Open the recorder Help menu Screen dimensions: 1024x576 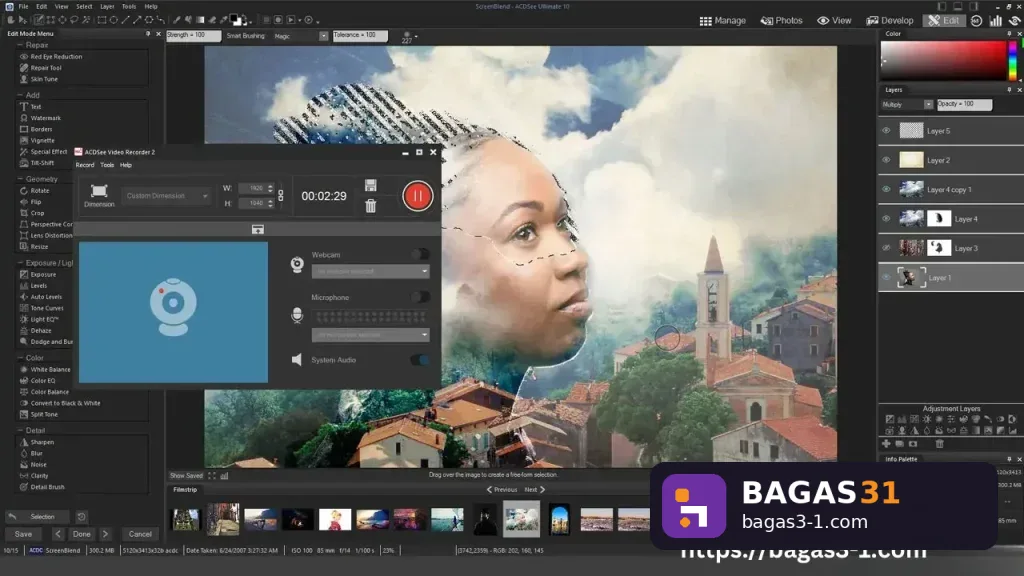126,165
